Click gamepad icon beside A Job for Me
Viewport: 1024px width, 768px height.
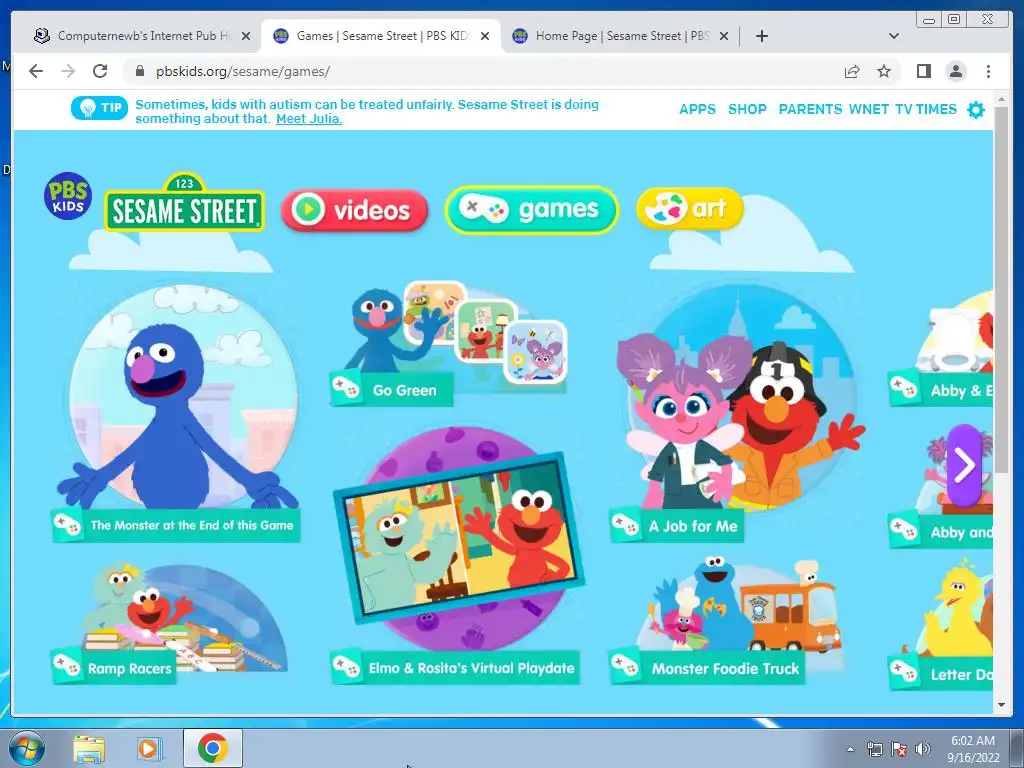(x=625, y=524)
